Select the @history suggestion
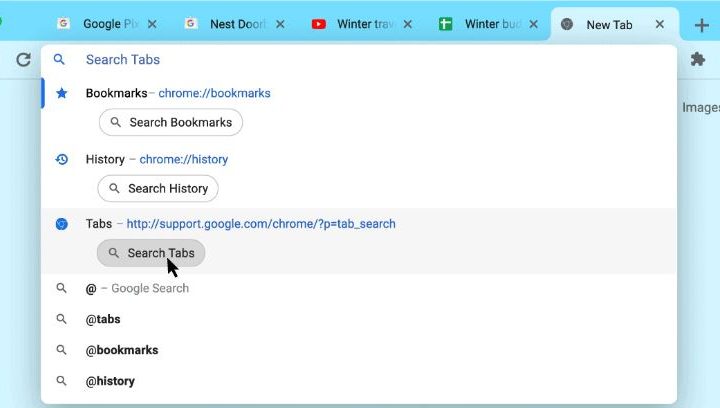The height and width of the screenshot is (408, 720). click(x=359, y=380)
